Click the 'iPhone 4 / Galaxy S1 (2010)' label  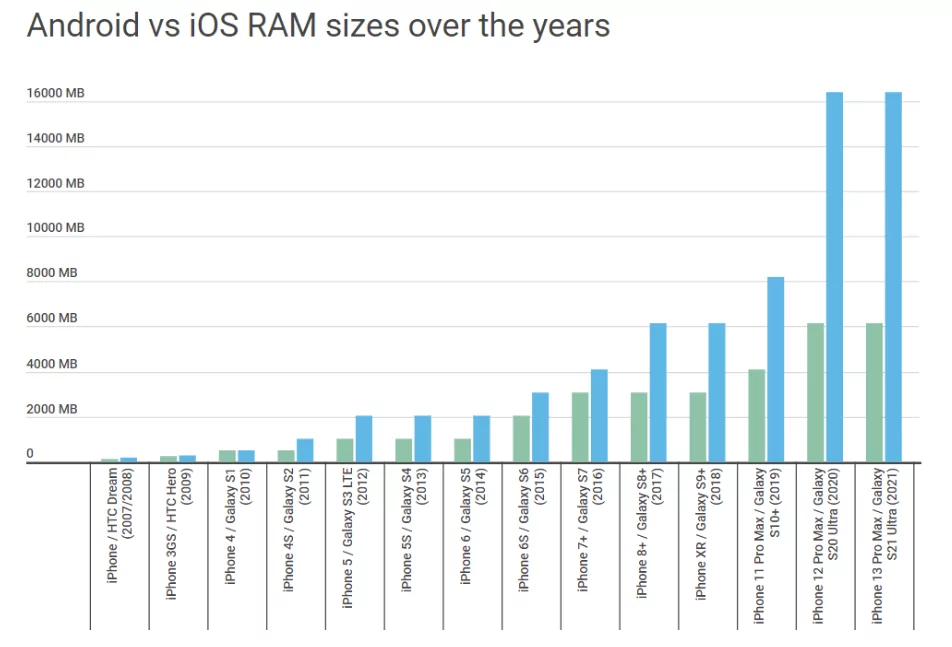point(237,526)
